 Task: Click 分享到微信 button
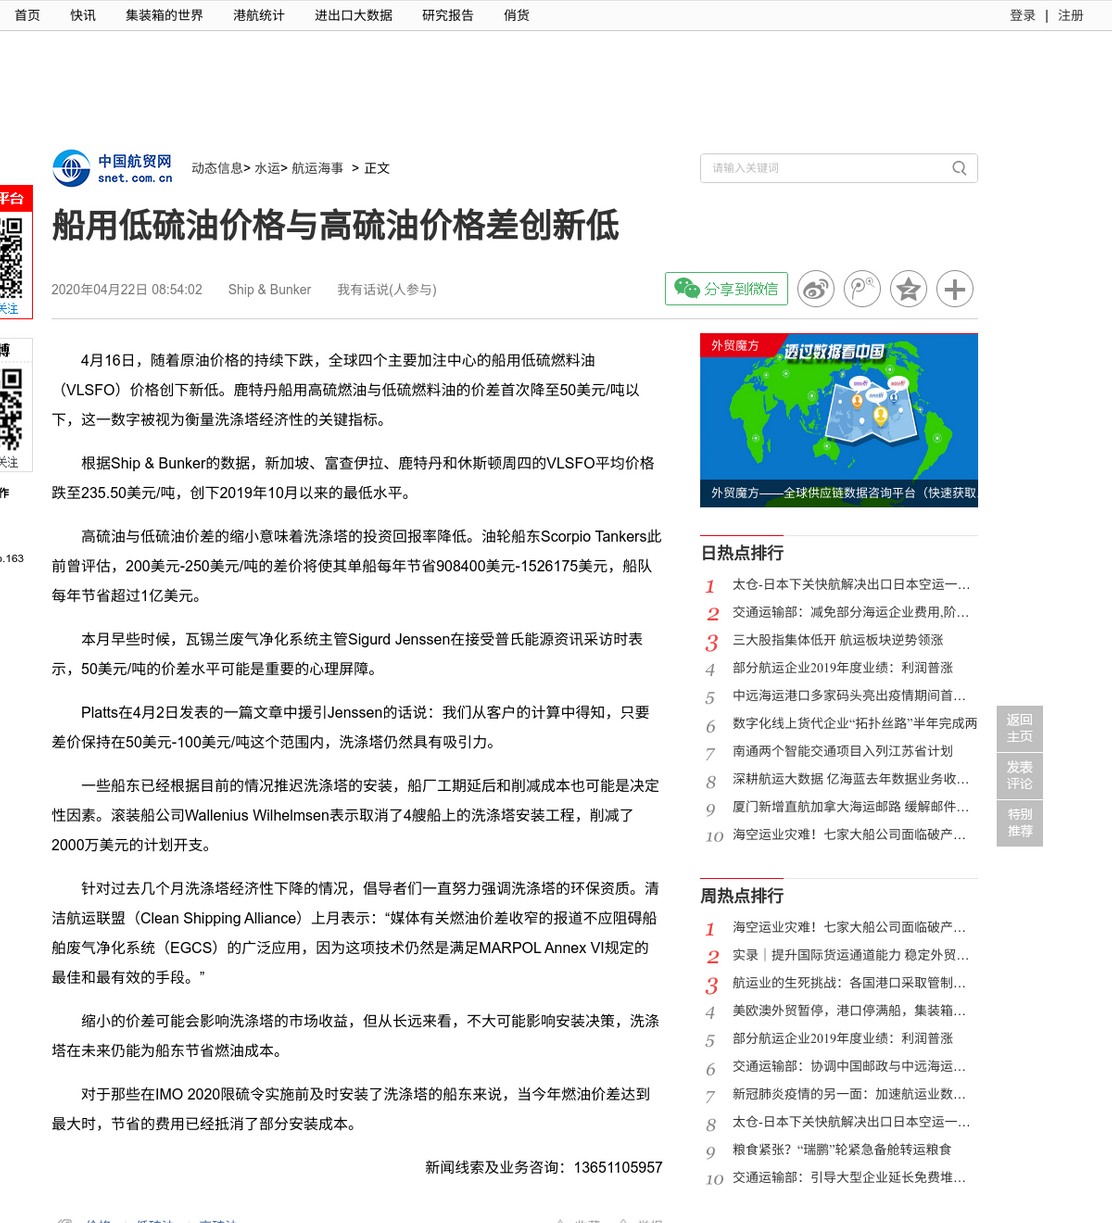726,289
